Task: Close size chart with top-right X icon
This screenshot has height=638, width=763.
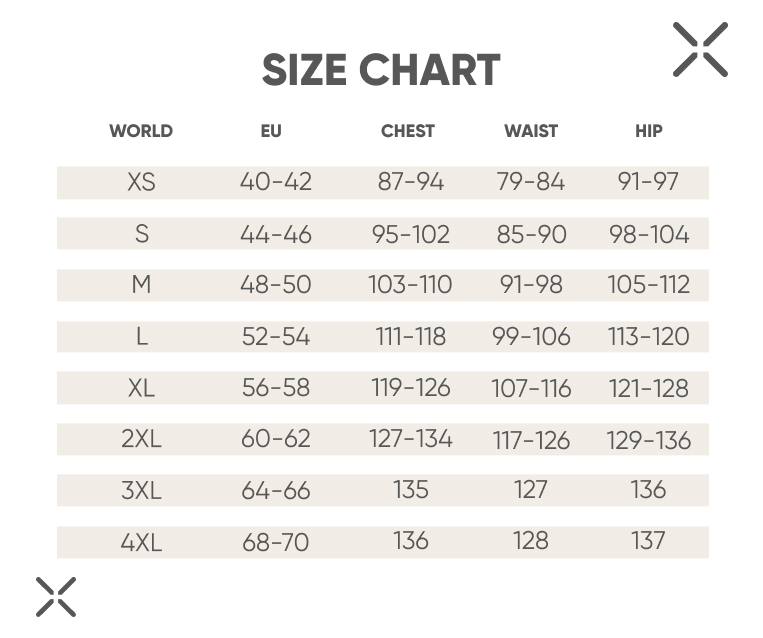Action: click(x=700, y=49)
